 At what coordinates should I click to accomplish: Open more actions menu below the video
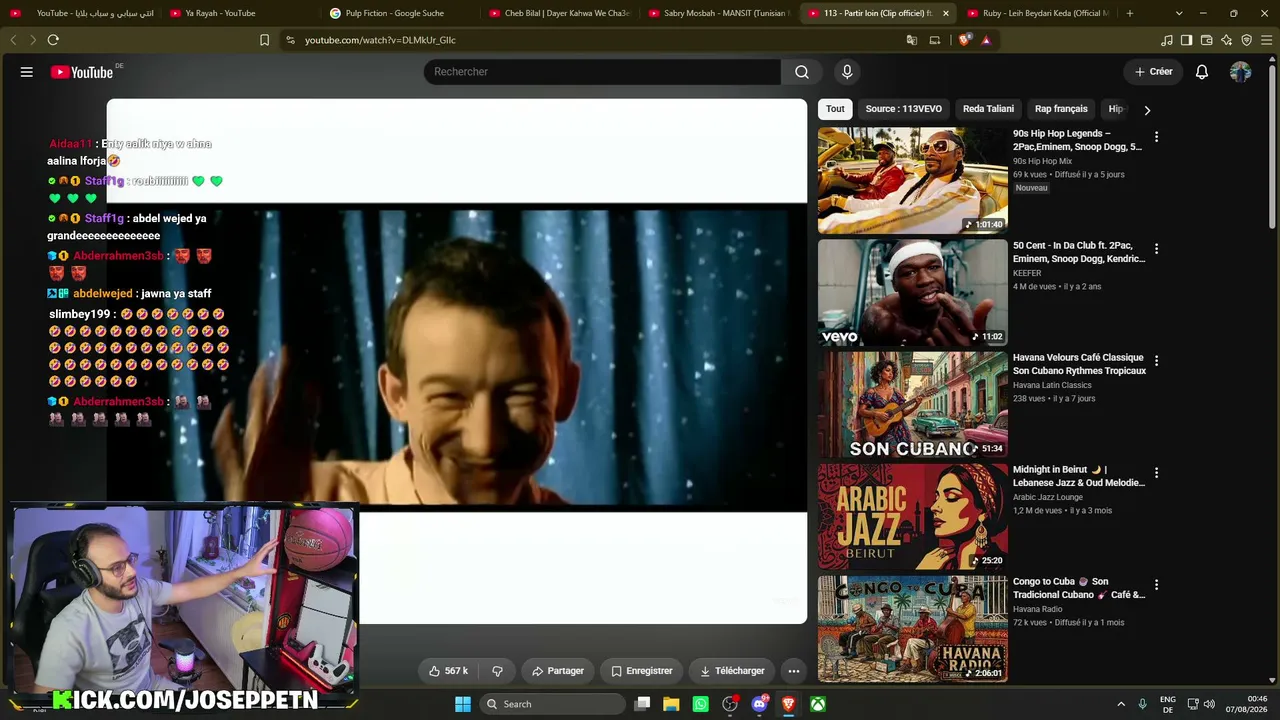tap(794, 671)
